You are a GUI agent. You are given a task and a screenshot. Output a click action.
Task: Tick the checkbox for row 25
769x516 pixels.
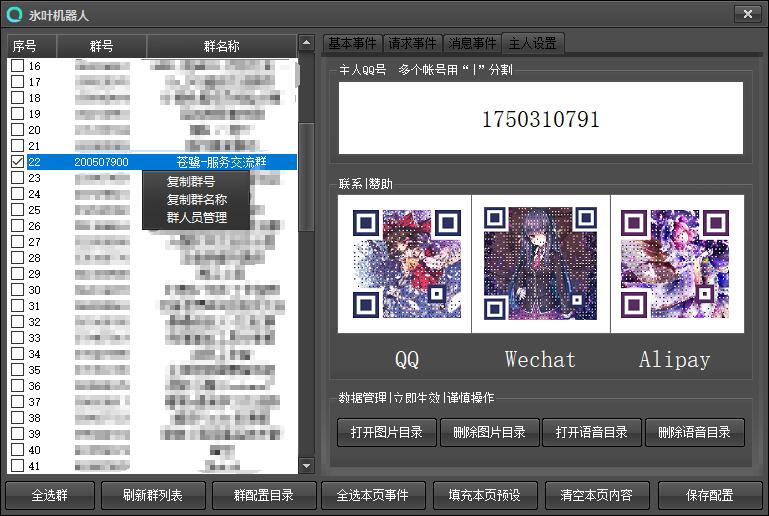(18, 210)
